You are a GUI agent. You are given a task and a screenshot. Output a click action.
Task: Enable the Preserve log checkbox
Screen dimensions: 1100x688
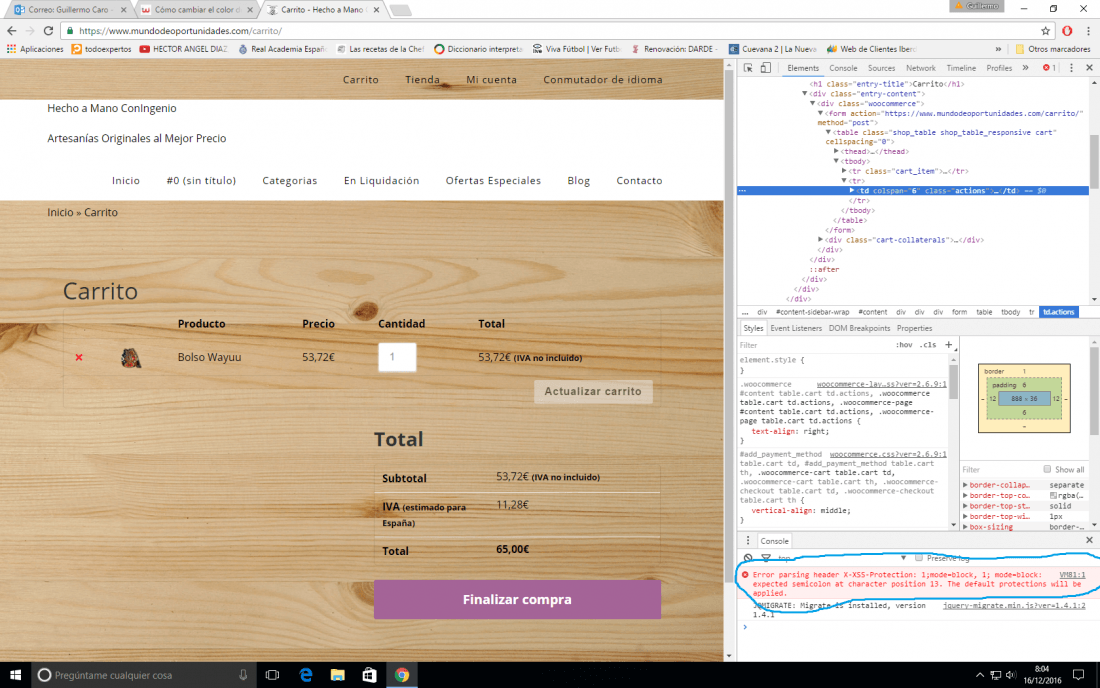tap(918, 558)
